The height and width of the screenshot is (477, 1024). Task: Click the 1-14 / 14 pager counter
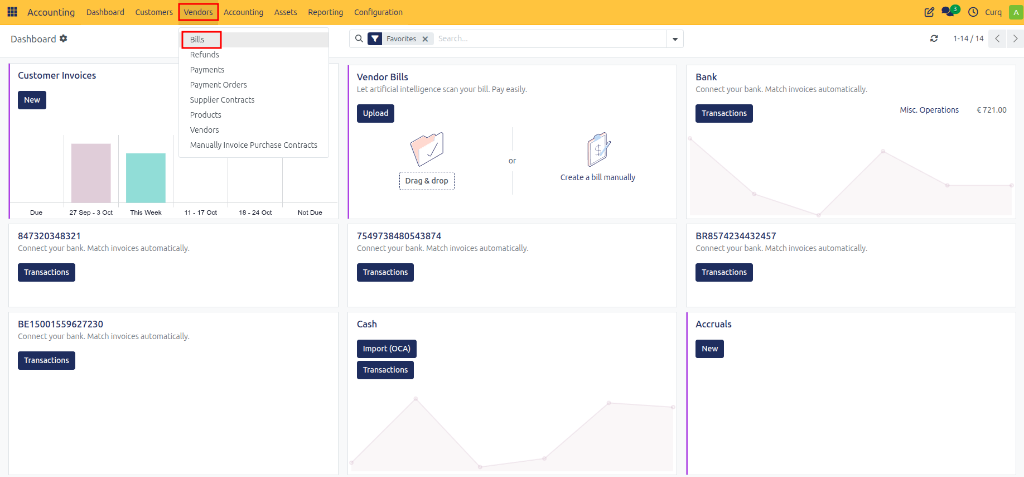[x=968, y=39]
